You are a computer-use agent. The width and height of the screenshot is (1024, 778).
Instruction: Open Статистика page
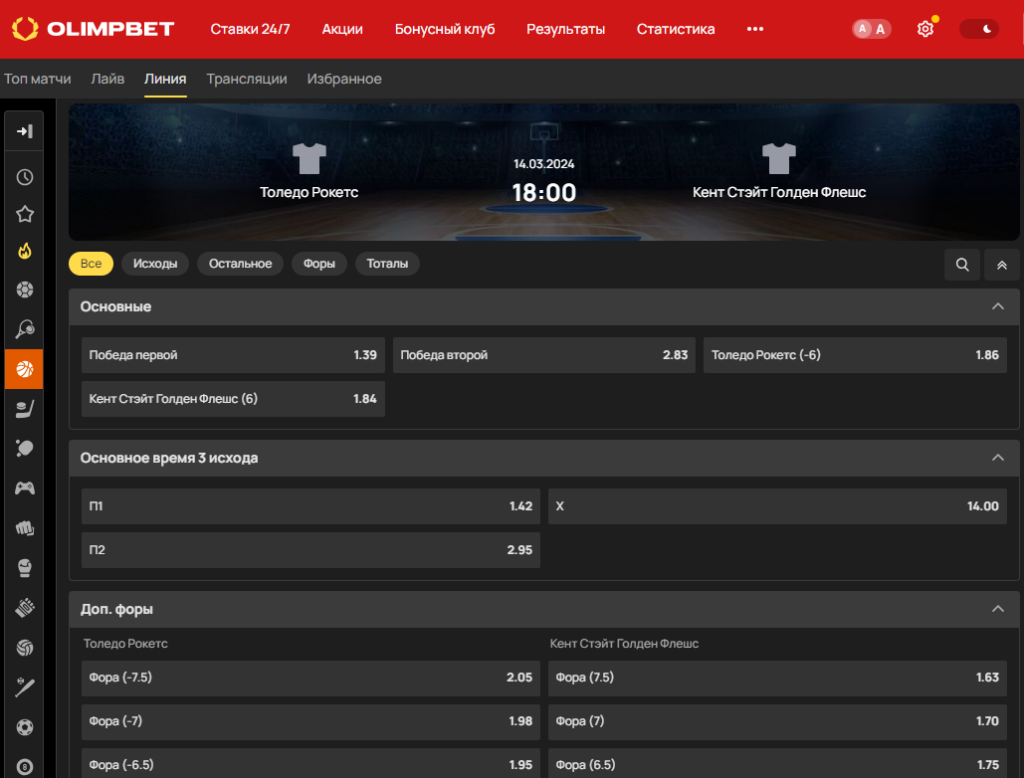pos(675,29)
